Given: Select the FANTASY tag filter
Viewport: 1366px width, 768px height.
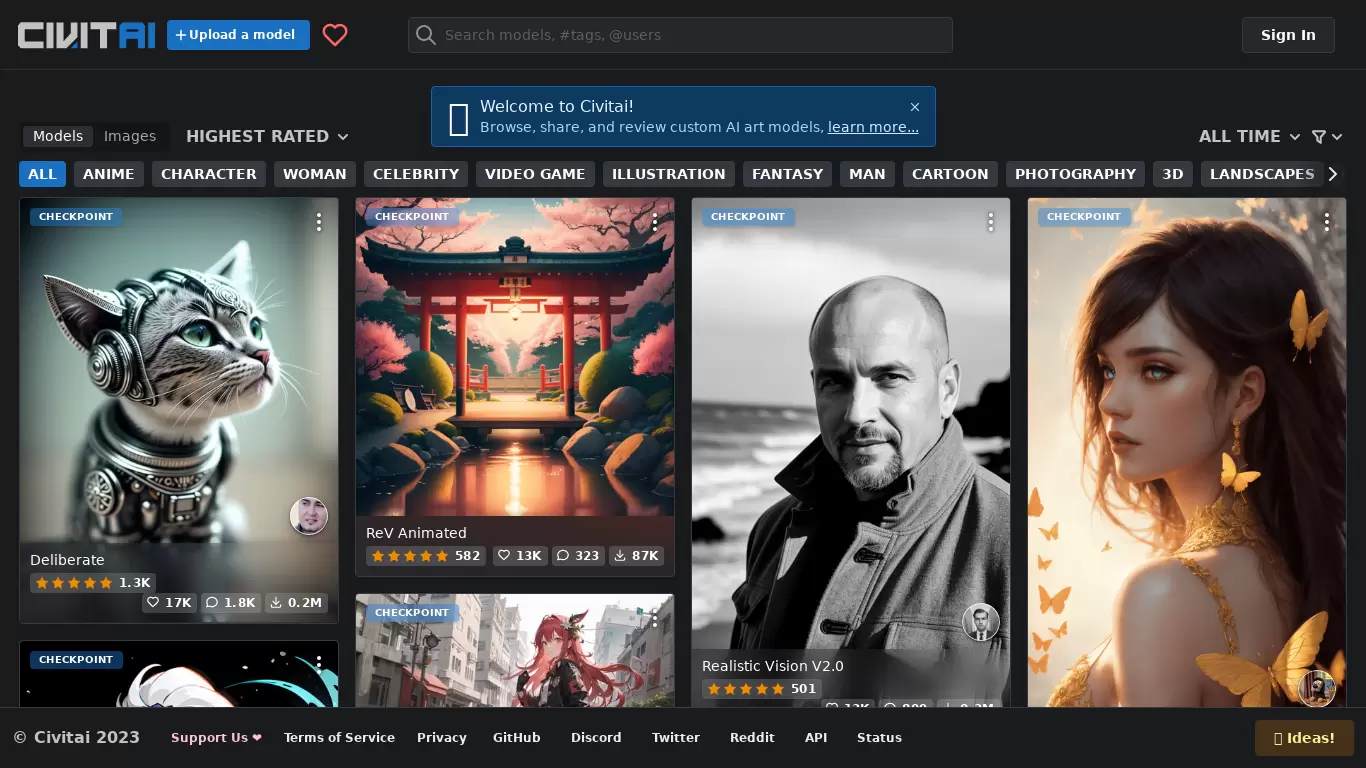Looking at the screenshot, I should coord(788,174).
